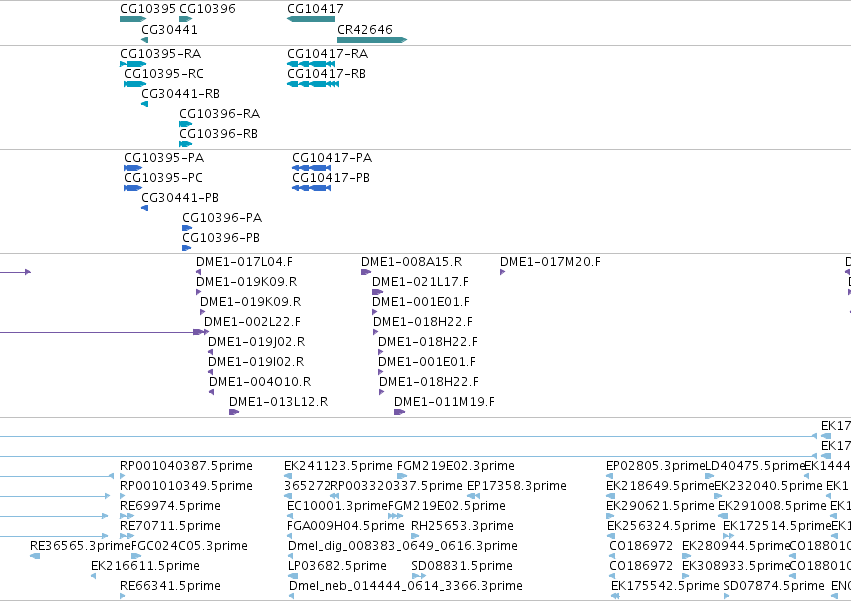This screenshot has height=601, width=851.
Task: Click EST EK172514.5prime
Action: 728,536
